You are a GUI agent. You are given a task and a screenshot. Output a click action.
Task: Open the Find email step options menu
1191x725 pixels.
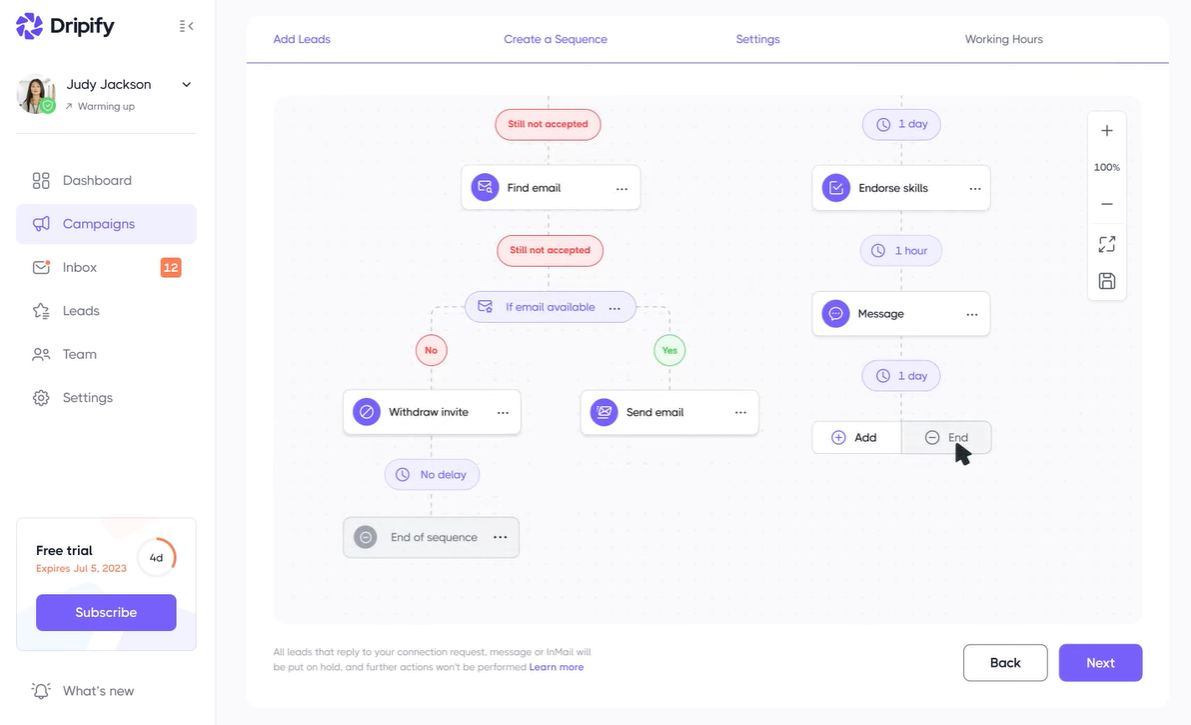622,188
